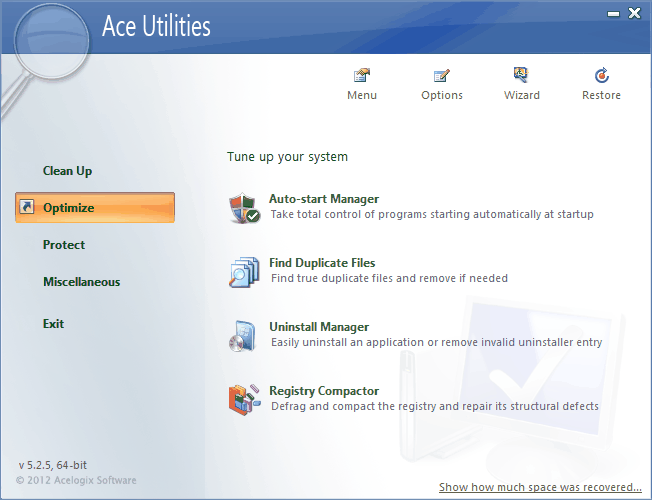Open the Miscellaneous category
The width and height of the screenshot is (652, 500).
pos(81,282)
